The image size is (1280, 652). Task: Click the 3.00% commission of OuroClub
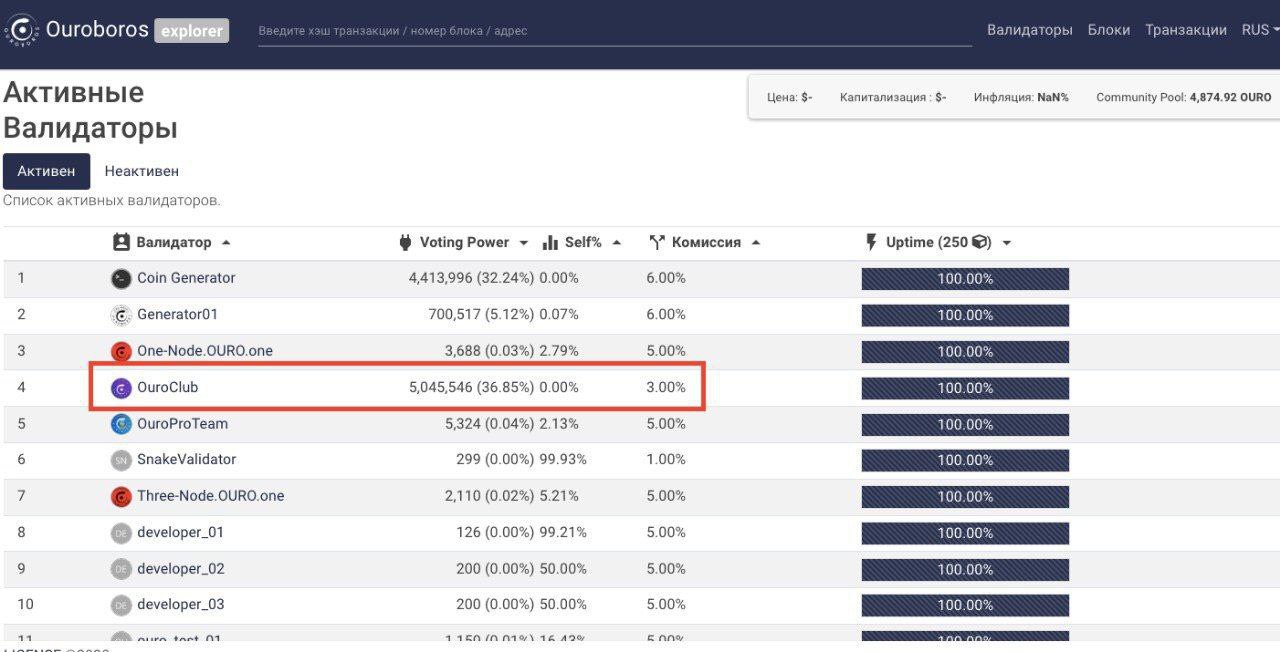click(x=666, y=387)
